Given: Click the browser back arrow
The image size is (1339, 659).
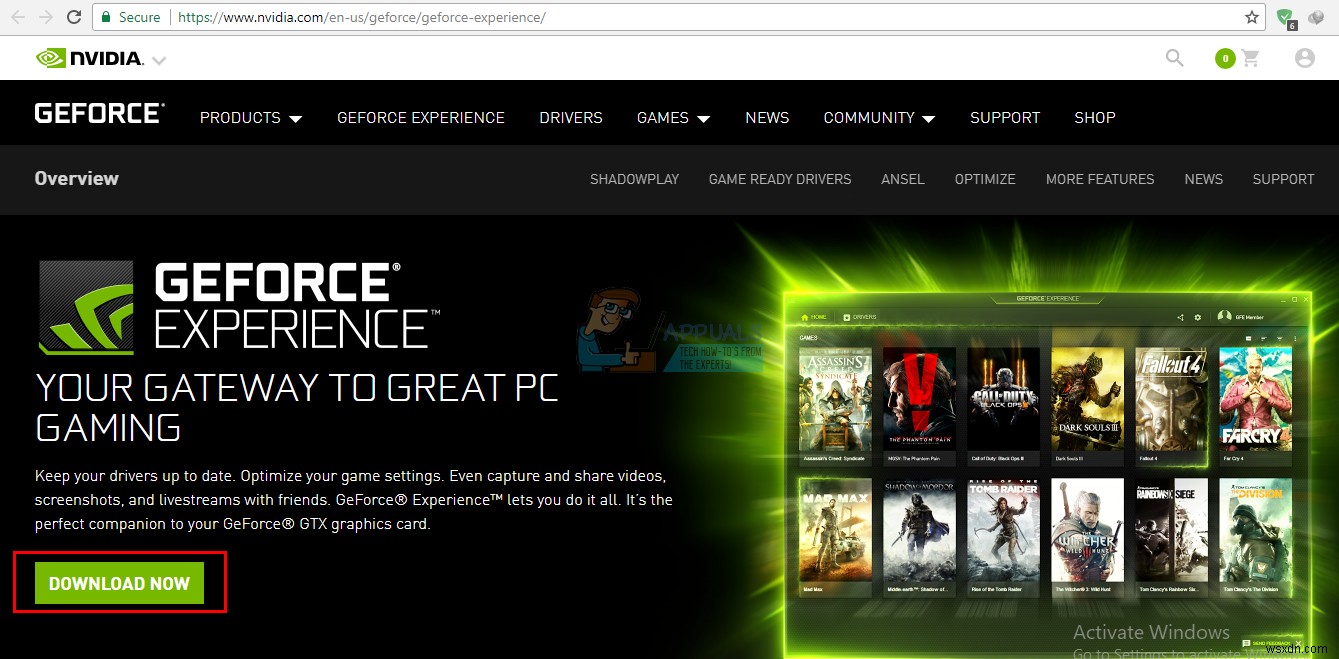Looking at the screenshot, I should (x=19, y=17).
